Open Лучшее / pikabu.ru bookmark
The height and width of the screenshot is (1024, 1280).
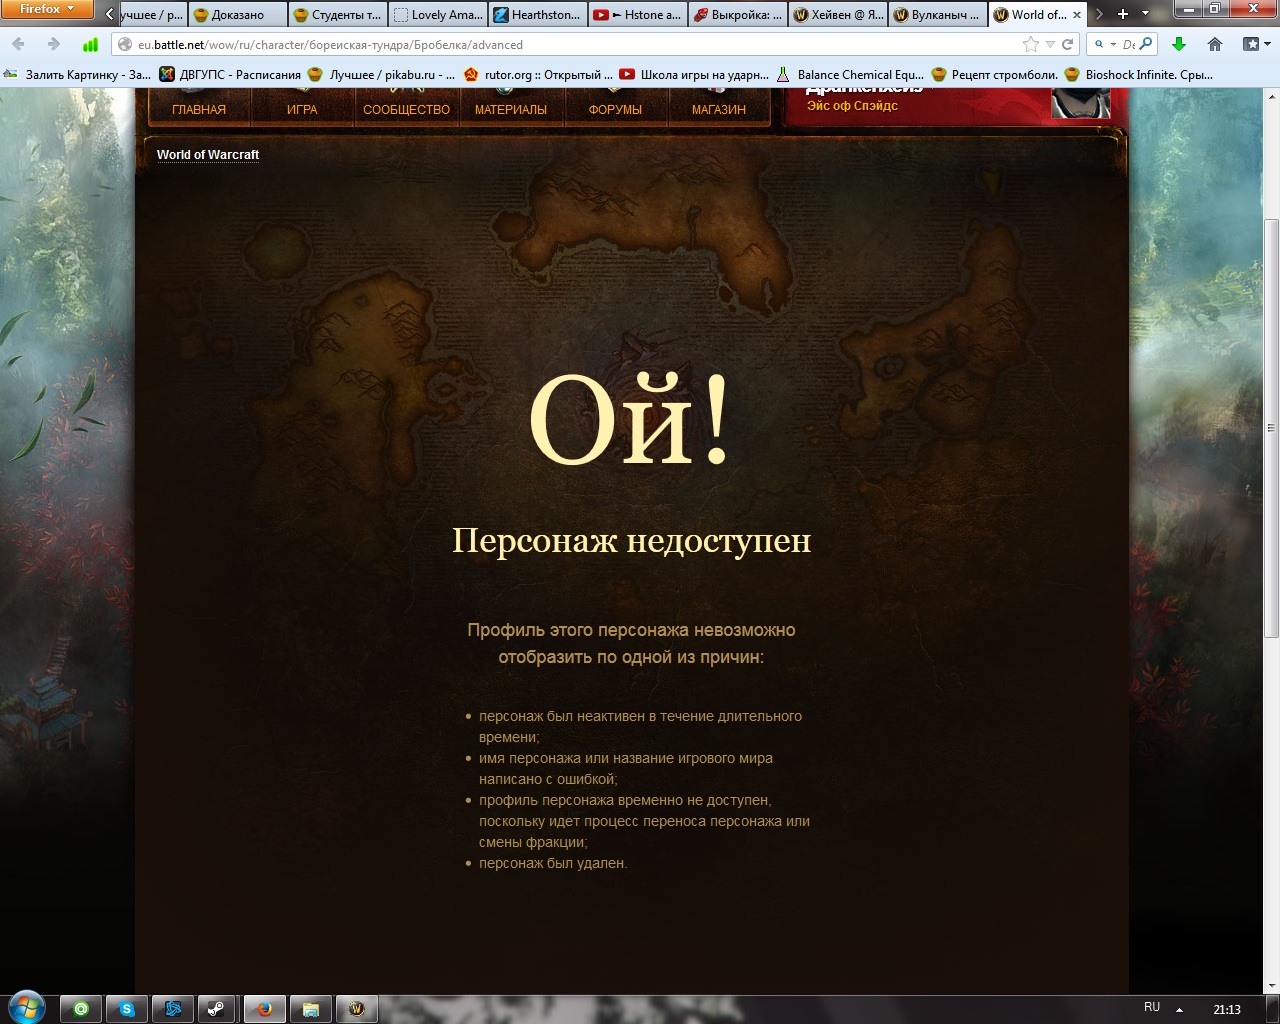point(380,74)
